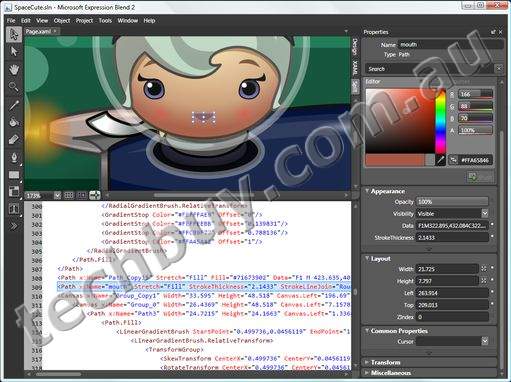Image resolution: width=511 pixels, height=382 pixels.
Task: Open advanced options marker for StrokeThickness
Action: (x=492, y=237)
